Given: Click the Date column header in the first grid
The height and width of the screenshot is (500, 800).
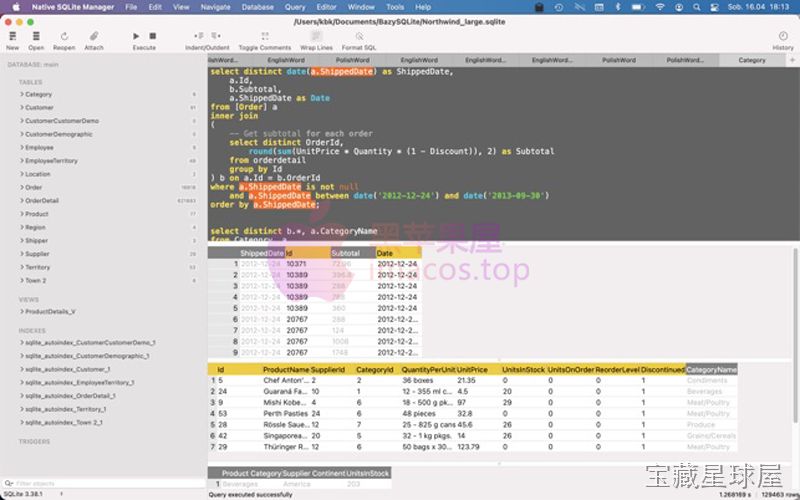Looking at the screenshot, I should tap(398, 253).
